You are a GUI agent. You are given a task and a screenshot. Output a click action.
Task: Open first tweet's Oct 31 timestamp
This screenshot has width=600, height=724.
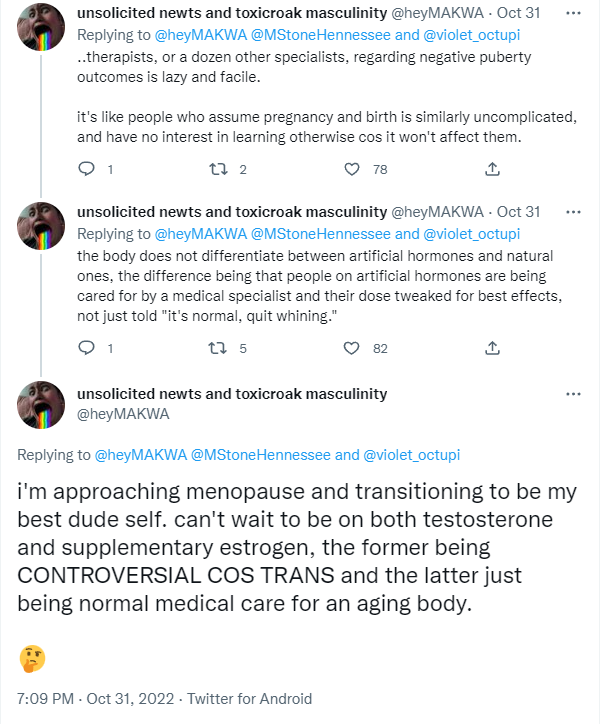click(x=518, y=13)
